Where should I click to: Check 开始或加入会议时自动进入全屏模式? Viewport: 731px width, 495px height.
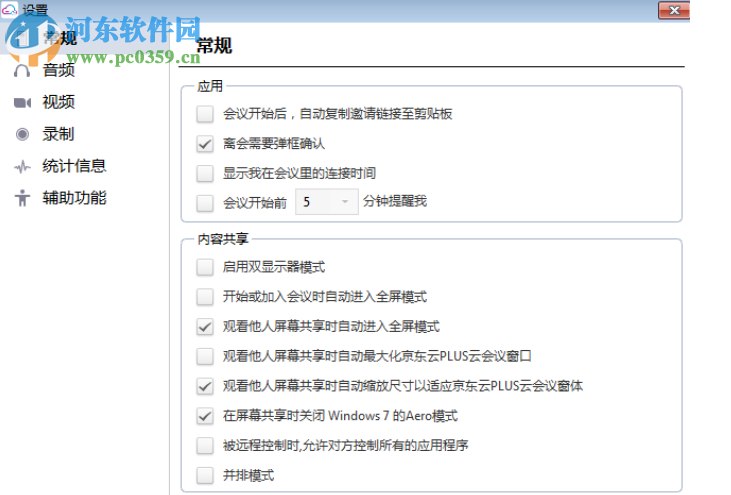205,297
